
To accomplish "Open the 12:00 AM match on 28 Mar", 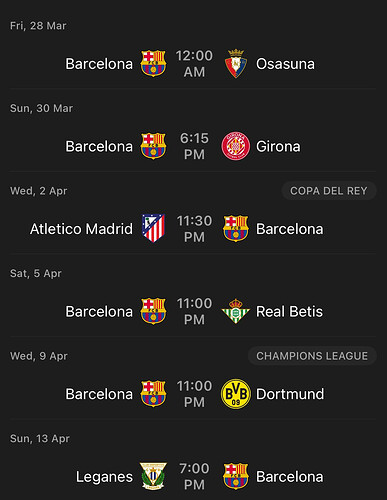I will click(x=194, y=63).
